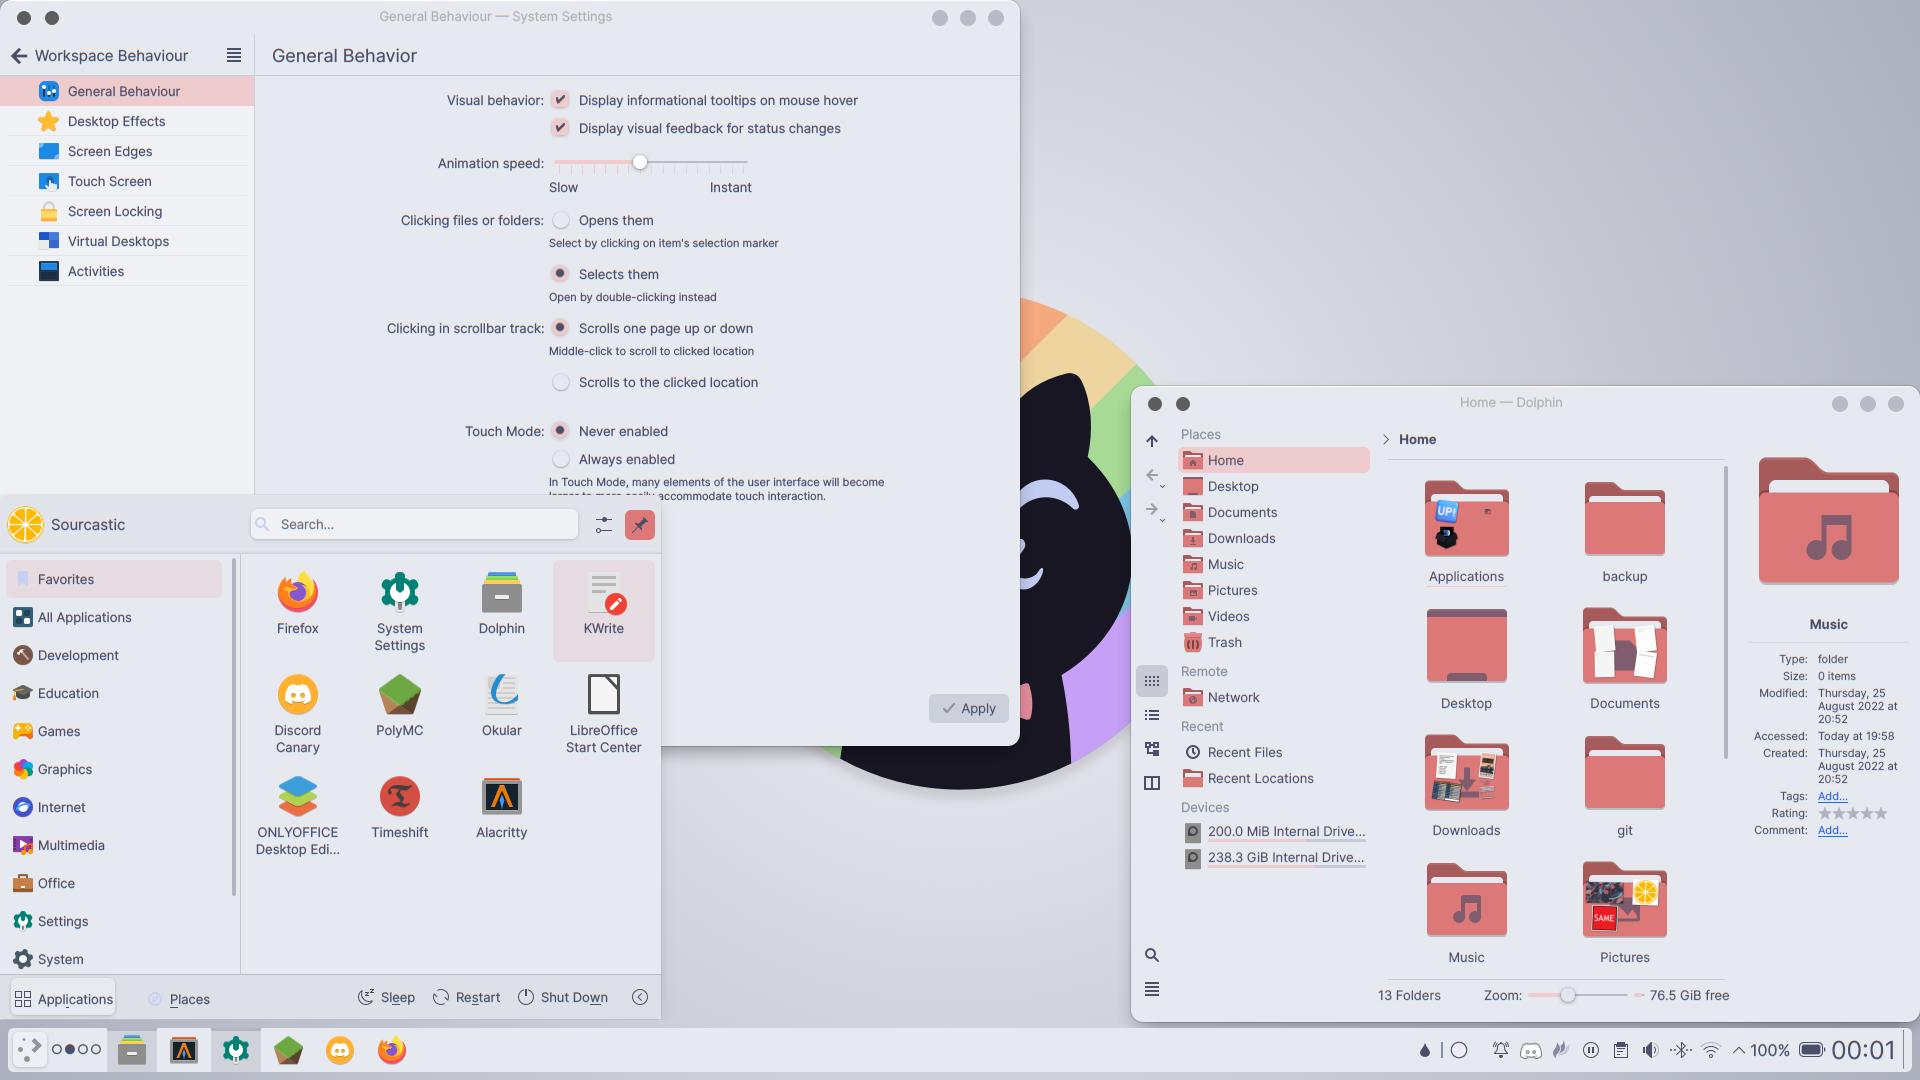Open the search bar in Dolphin
Viewport: 1920px width, 1080px height.
[x=1152, y=954]
